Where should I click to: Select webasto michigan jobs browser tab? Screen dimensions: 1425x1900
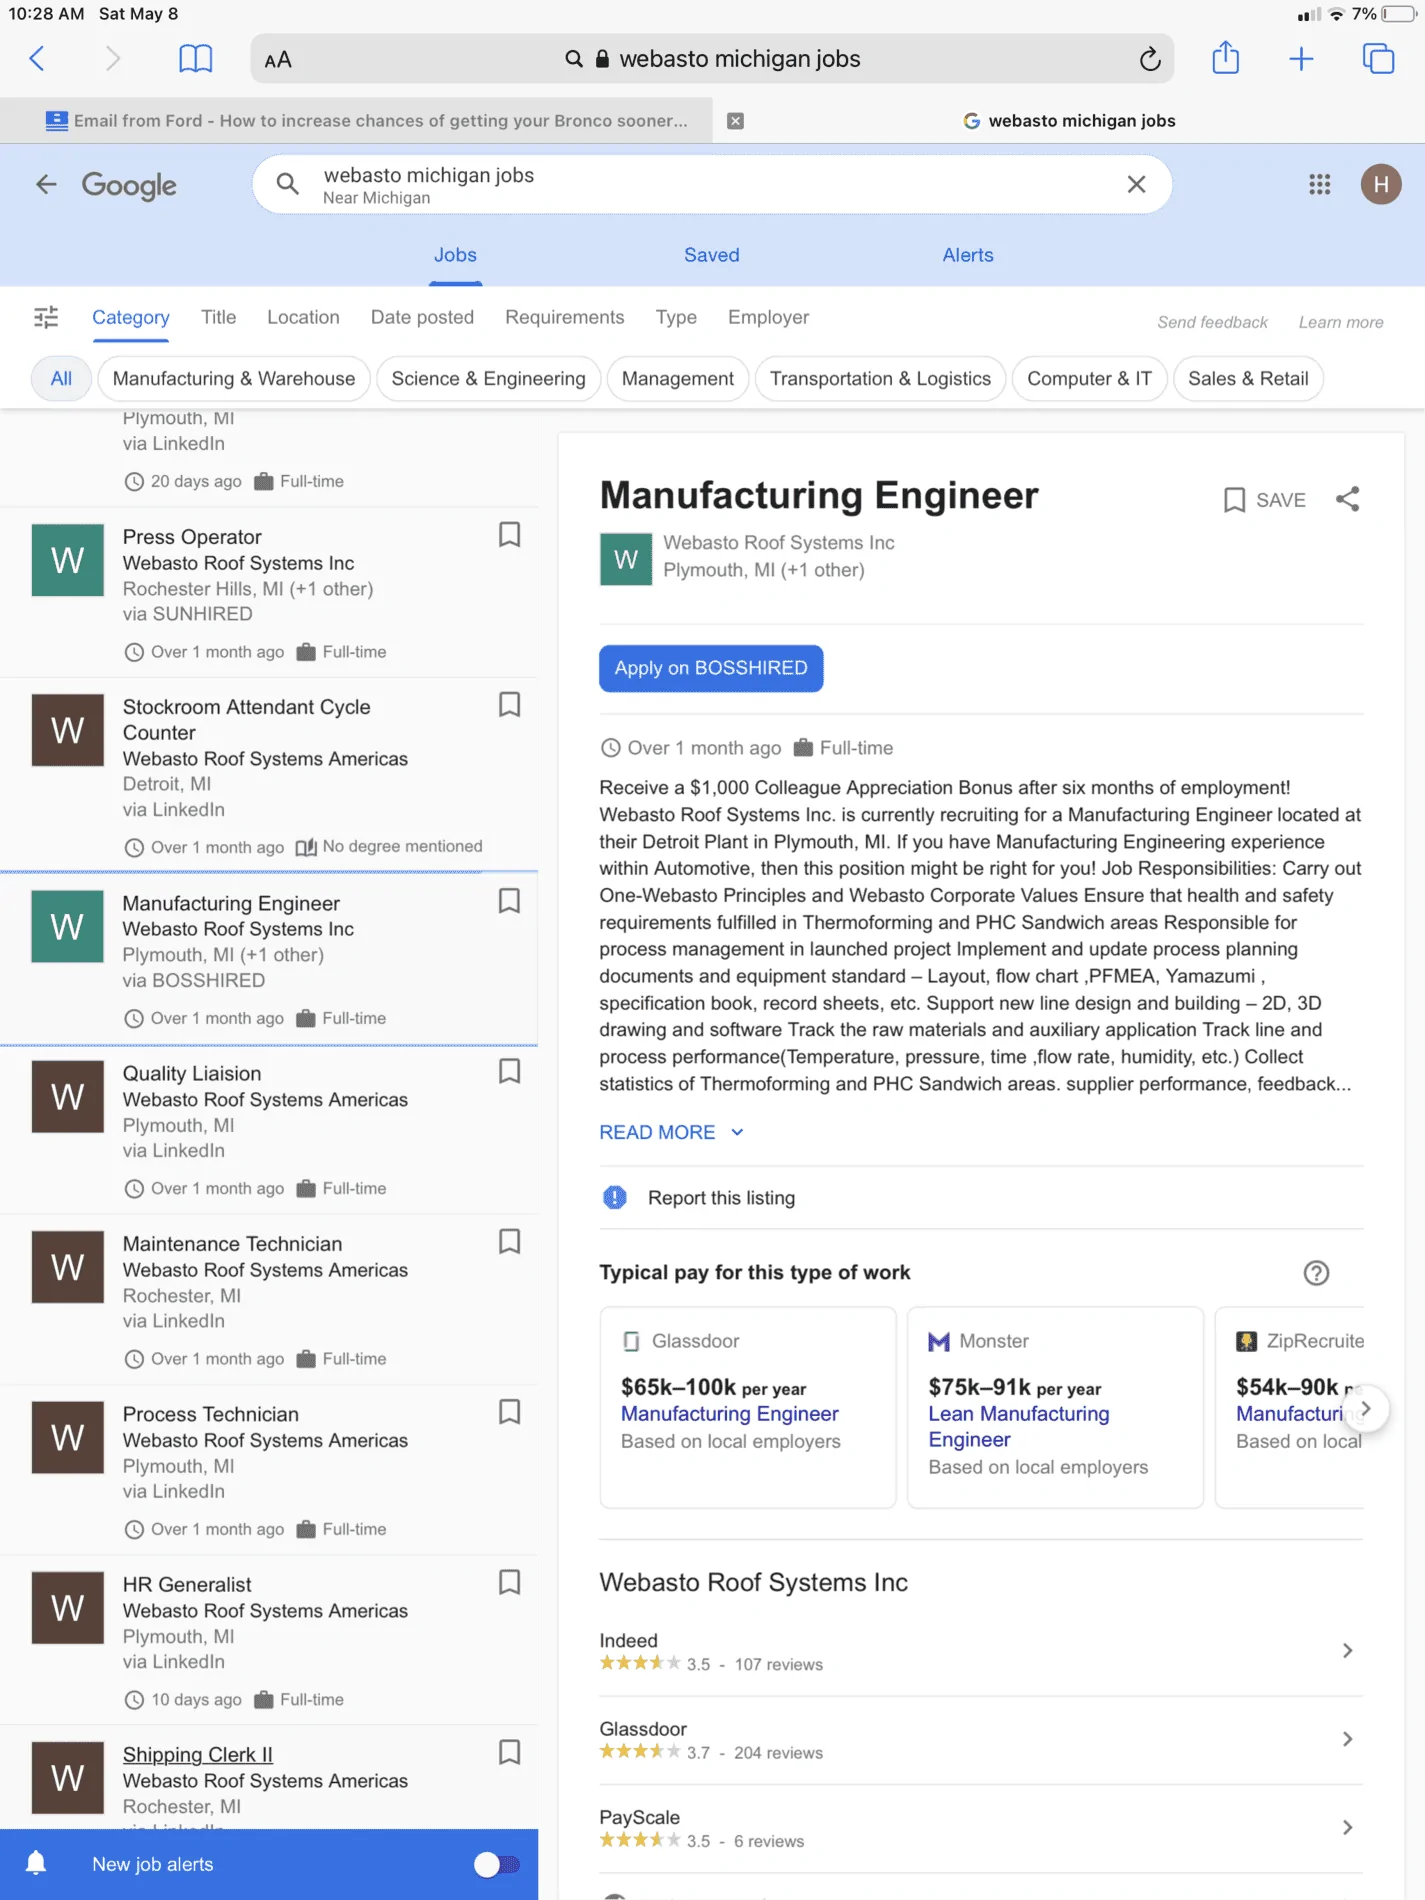pos(1069,121)
